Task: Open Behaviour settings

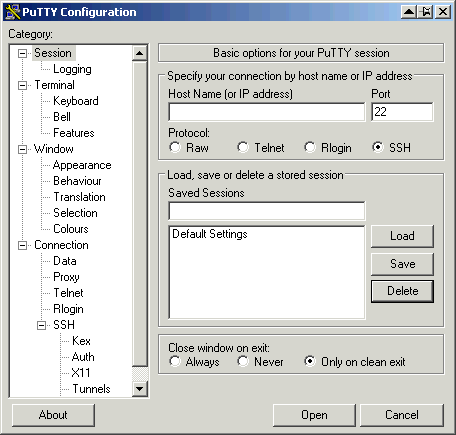Action: click(77, 181)
